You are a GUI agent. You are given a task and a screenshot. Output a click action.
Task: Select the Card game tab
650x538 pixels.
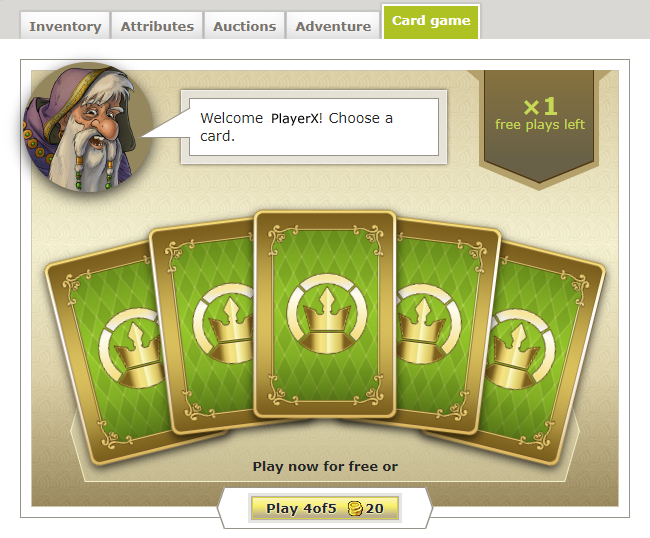tap(431, 21)
